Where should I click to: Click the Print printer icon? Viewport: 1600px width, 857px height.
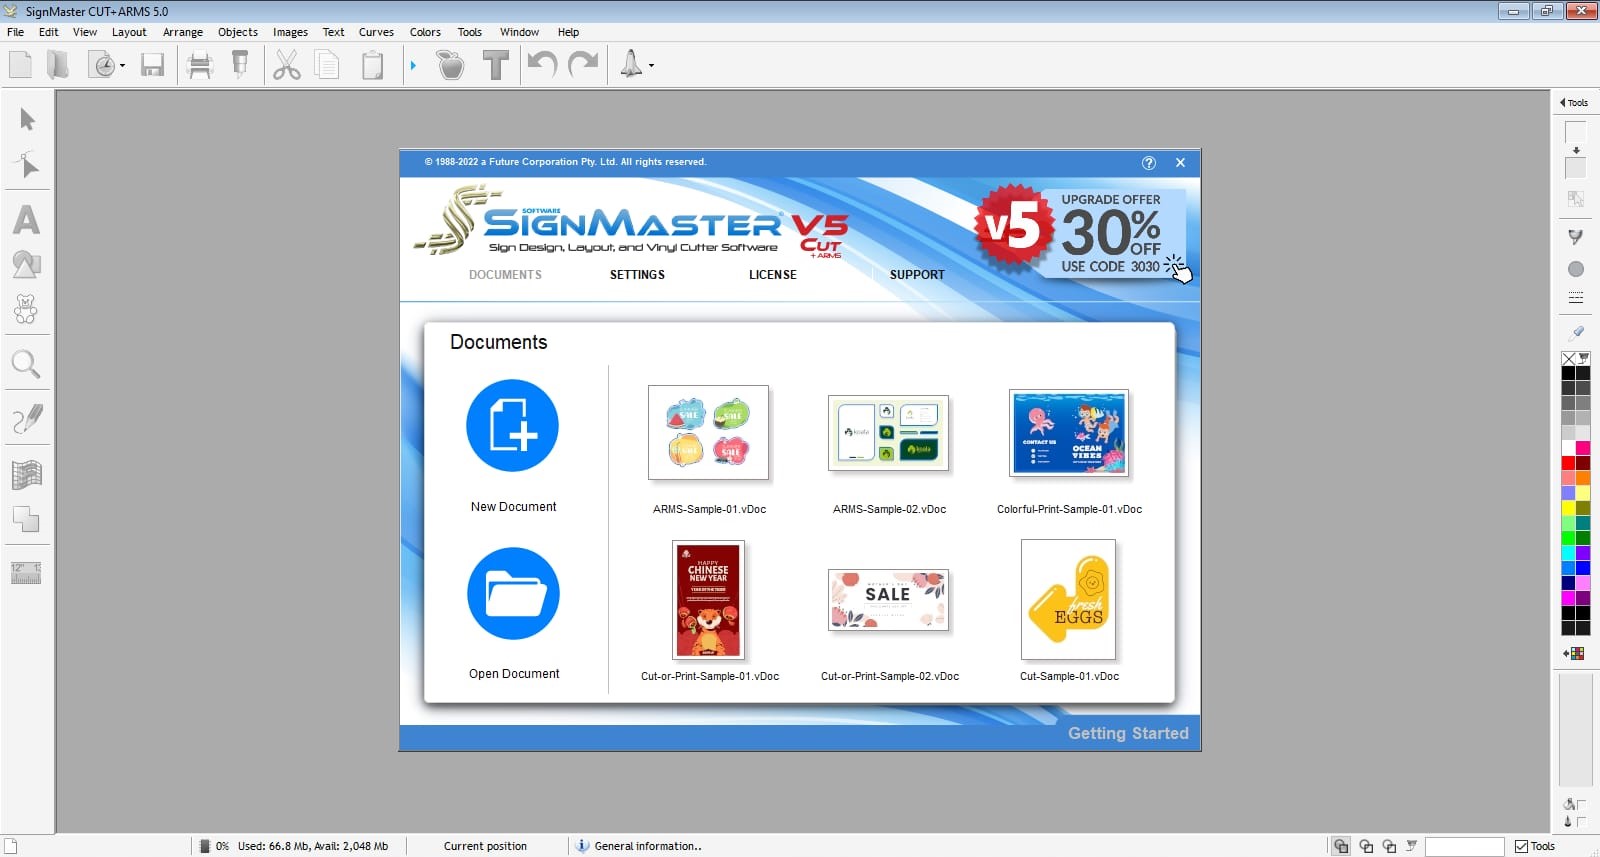point(200,66)
